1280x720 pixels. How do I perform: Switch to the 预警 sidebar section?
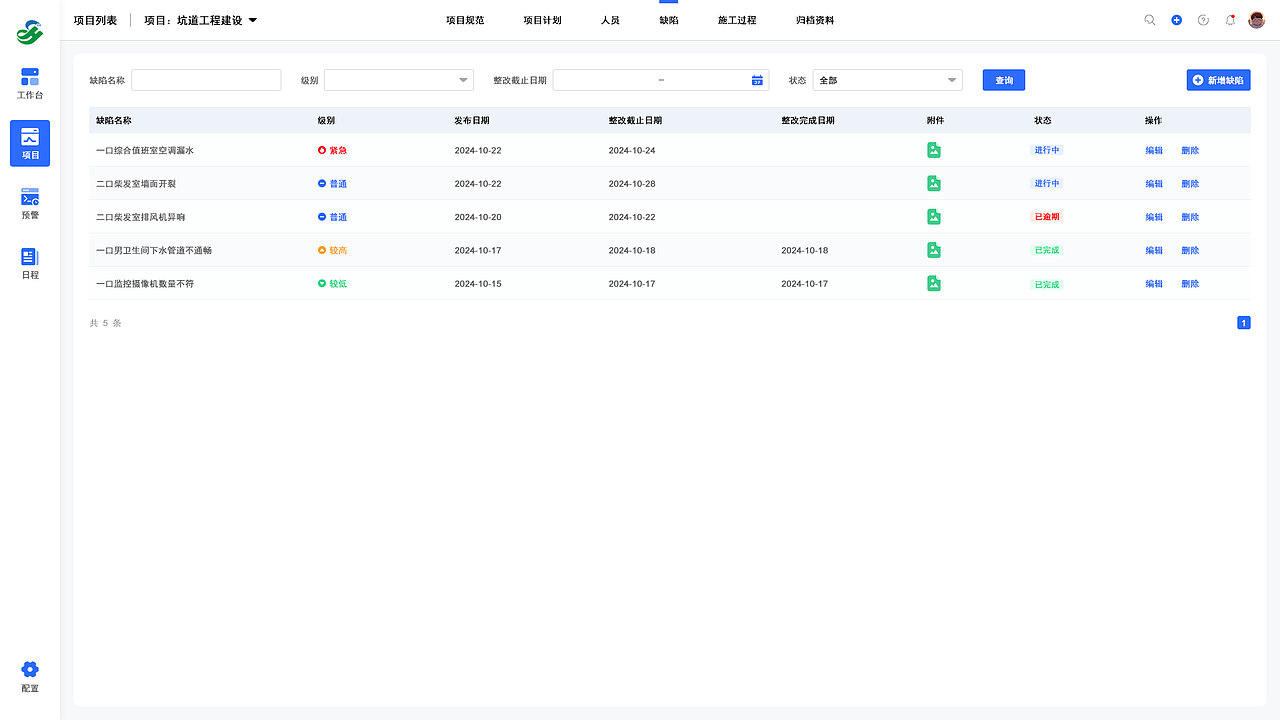pyautogui.click(x=29, y=202)
